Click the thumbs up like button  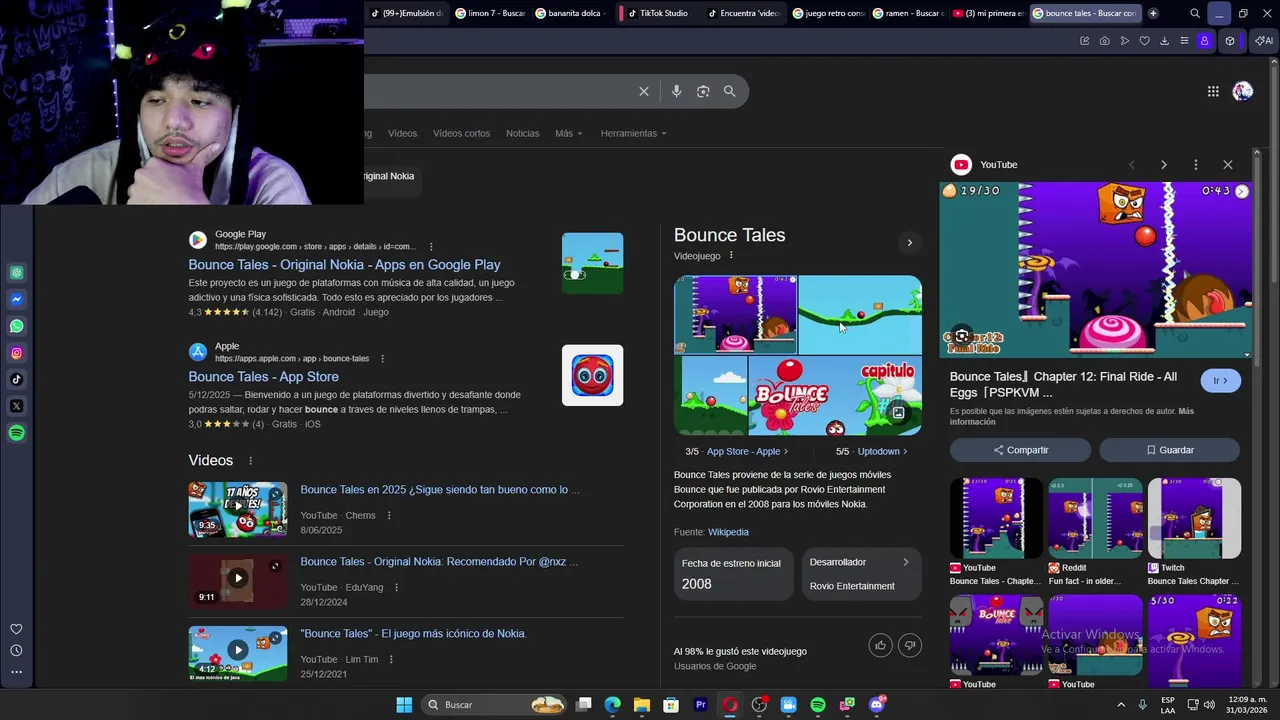[x=880, y=645]
